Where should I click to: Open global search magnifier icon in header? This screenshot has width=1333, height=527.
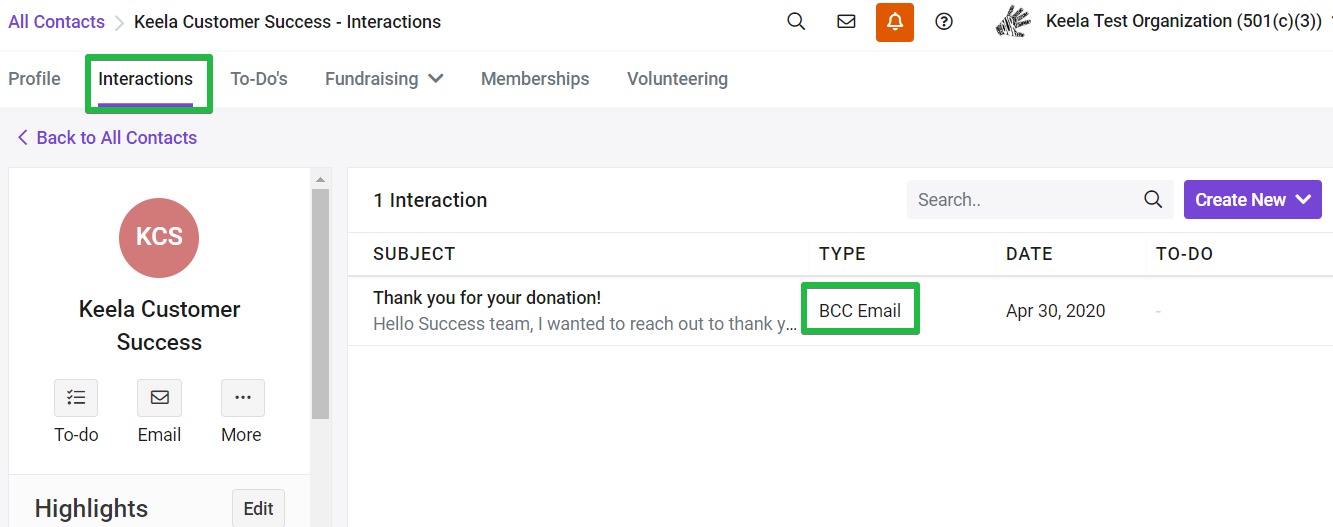pos(796,21)
